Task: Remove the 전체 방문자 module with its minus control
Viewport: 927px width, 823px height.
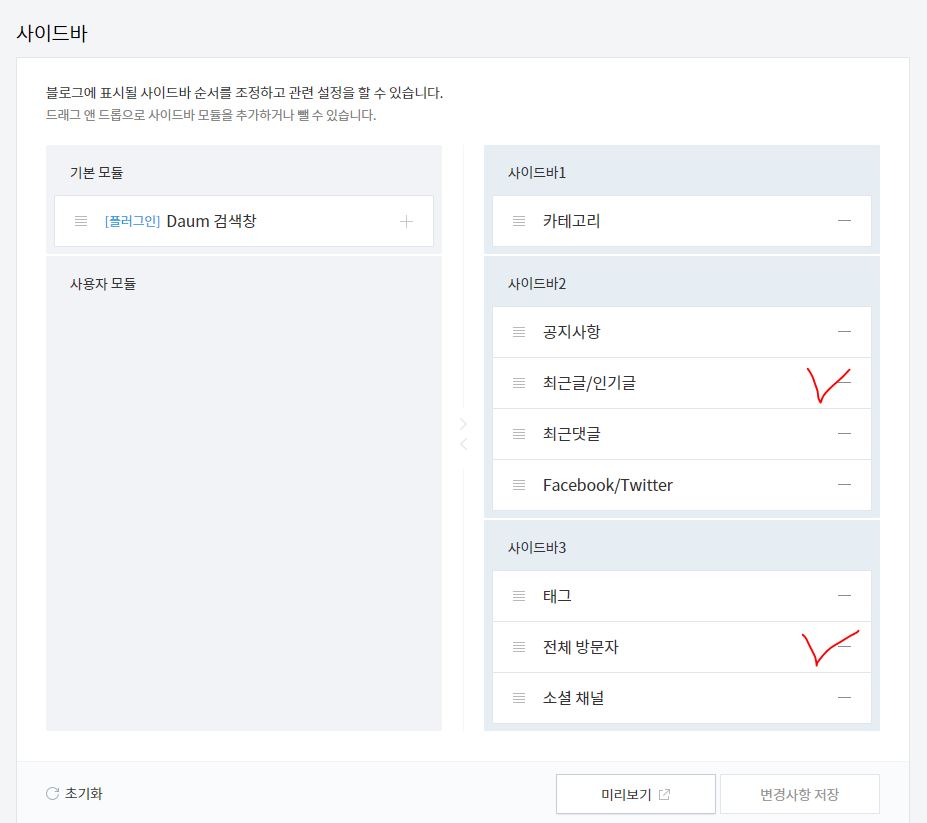Action: coord(844,647)
